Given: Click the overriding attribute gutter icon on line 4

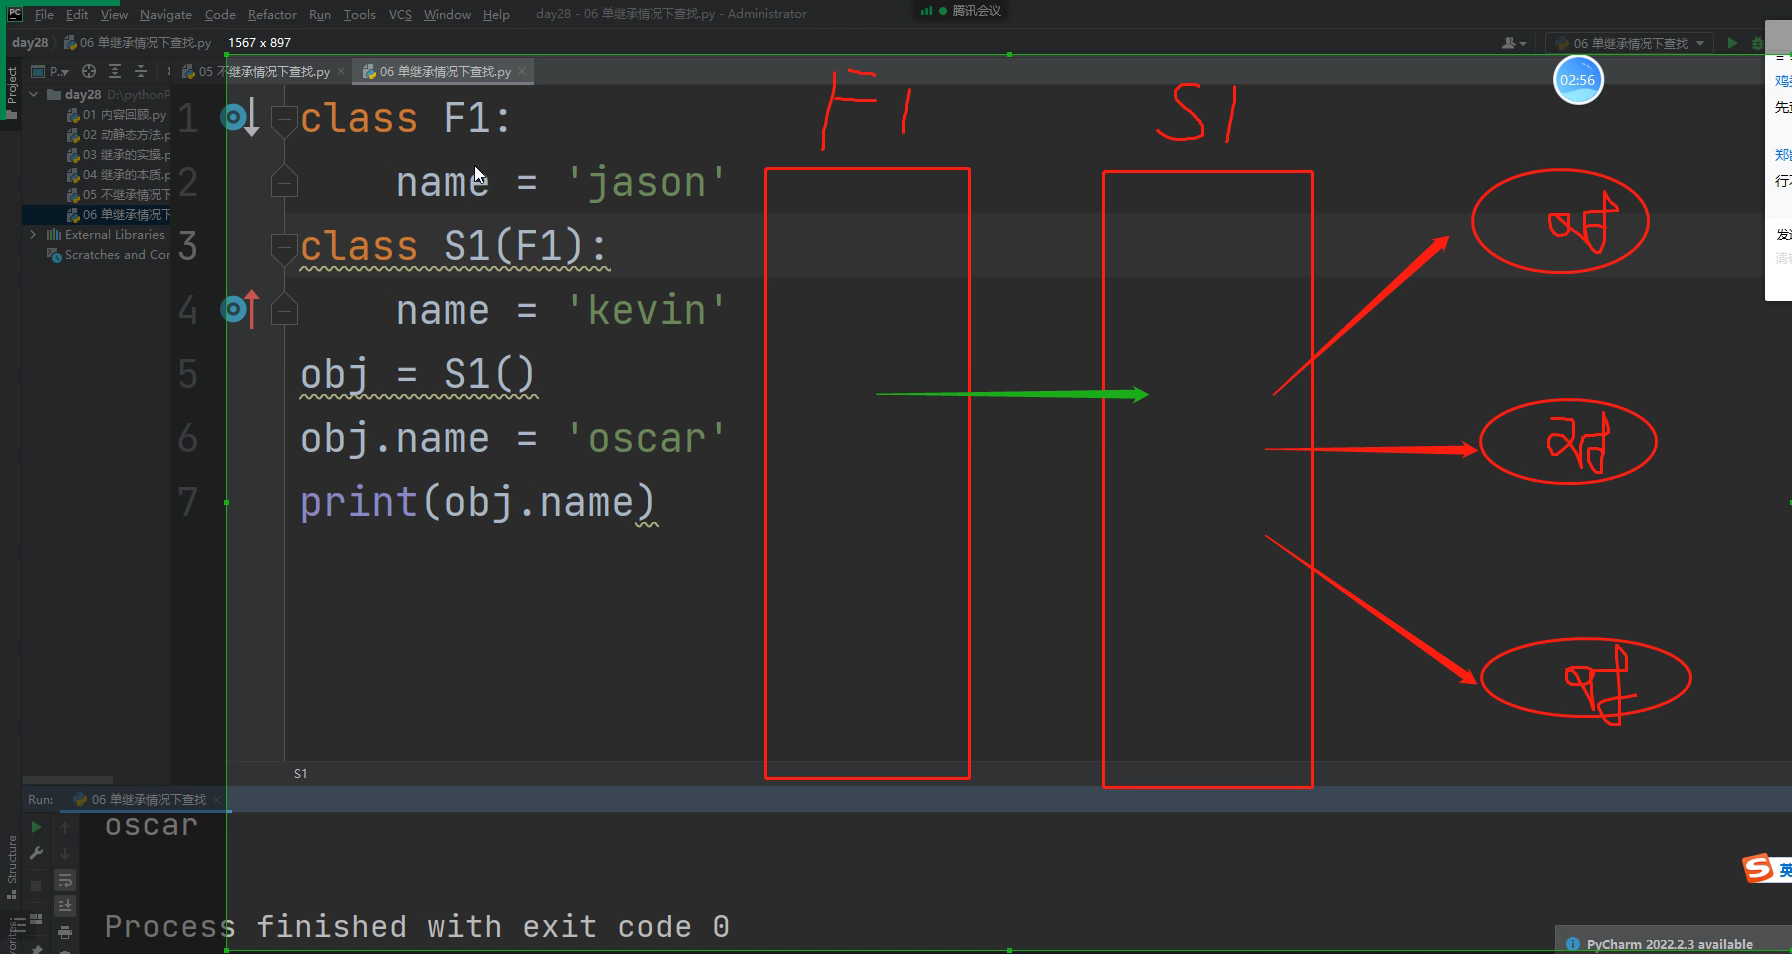Looking at the screenshot, I should [x=239, y=310].
